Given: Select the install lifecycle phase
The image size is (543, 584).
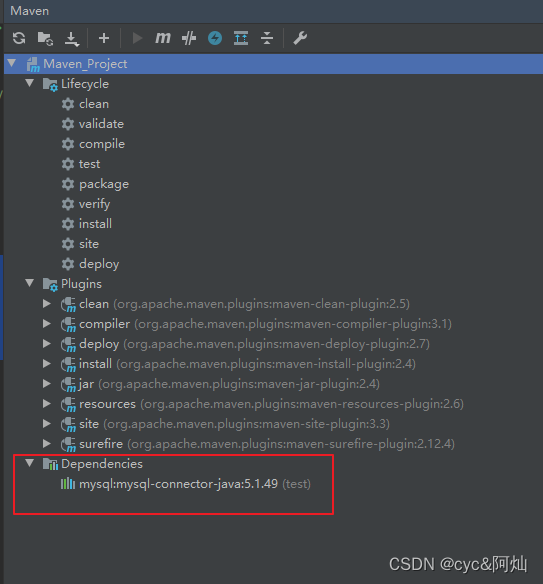Looking at the screenshot, I should pyautogui.click(x=95, y=224).
